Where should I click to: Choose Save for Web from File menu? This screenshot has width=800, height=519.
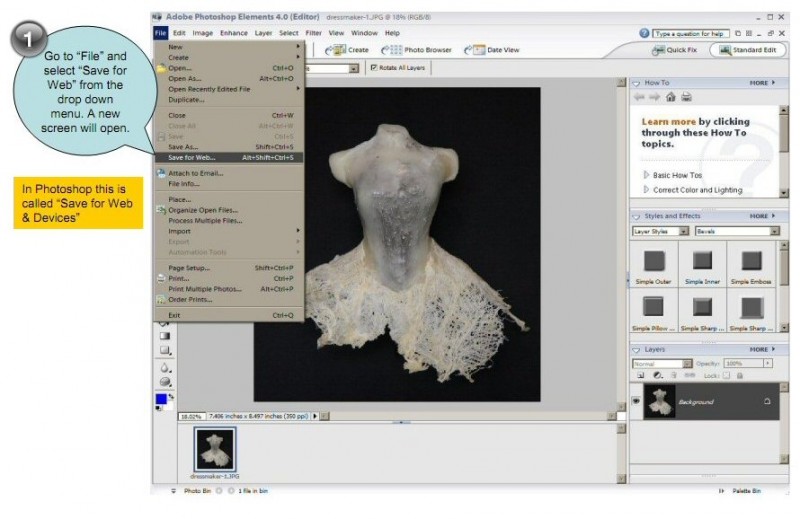(229, 158)
